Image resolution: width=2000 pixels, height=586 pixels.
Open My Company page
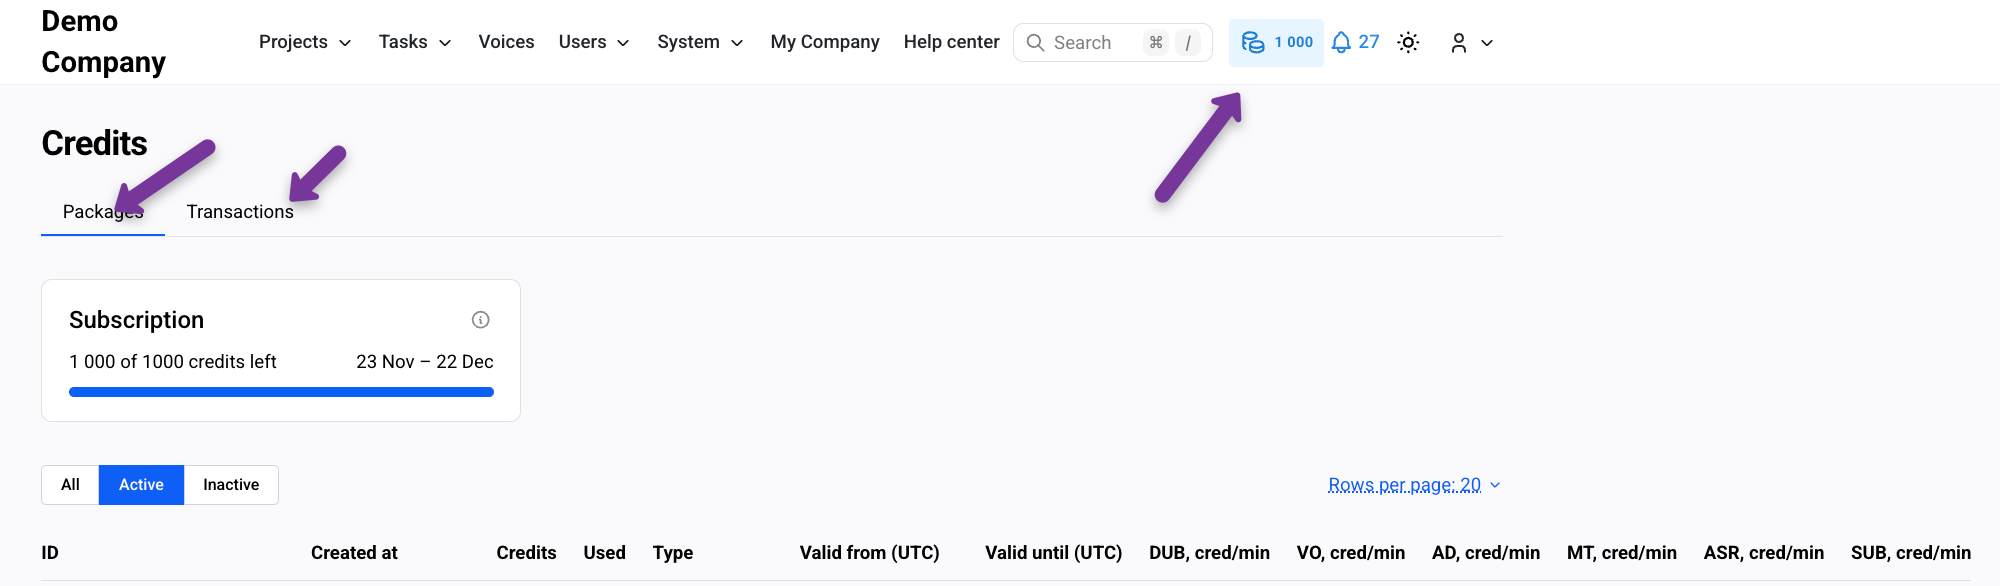[825, 42]
